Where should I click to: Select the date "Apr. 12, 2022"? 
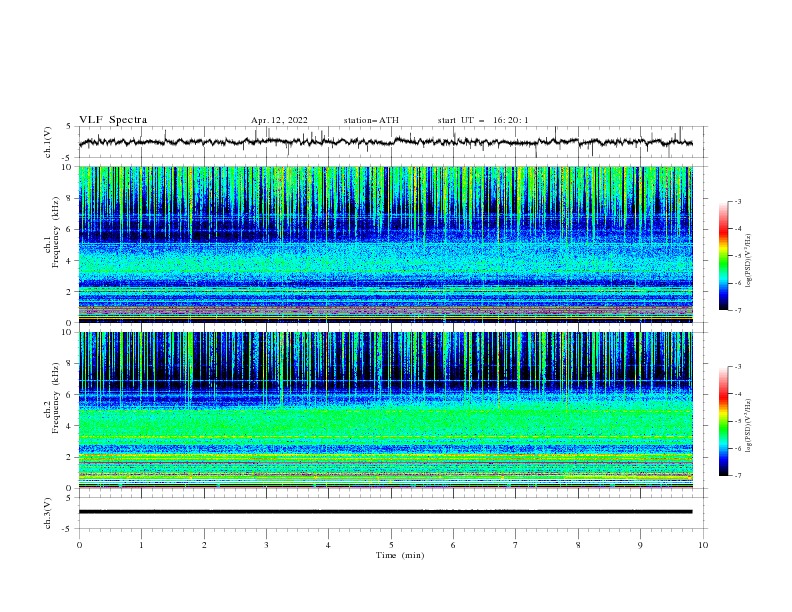[279, 120]
